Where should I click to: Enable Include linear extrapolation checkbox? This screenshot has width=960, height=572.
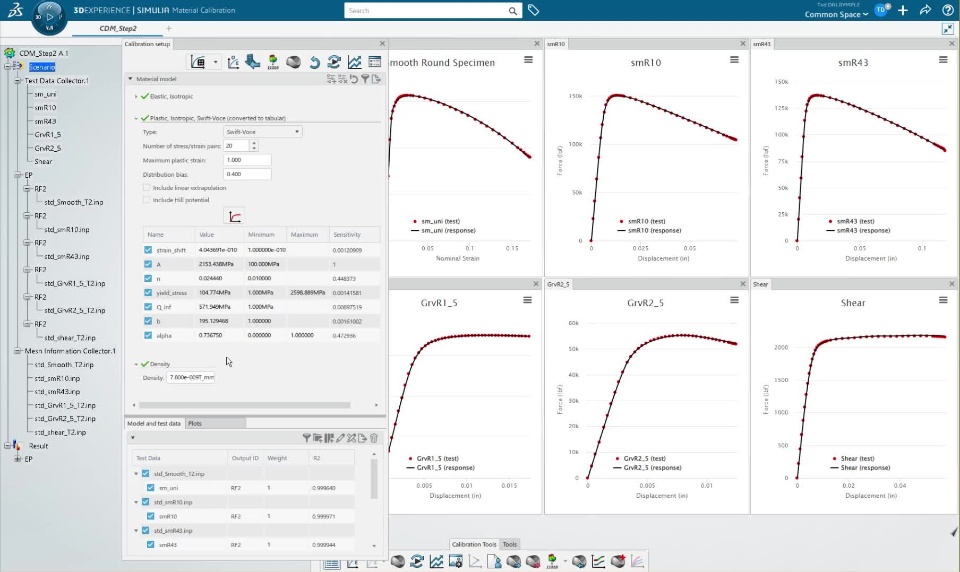146,188
